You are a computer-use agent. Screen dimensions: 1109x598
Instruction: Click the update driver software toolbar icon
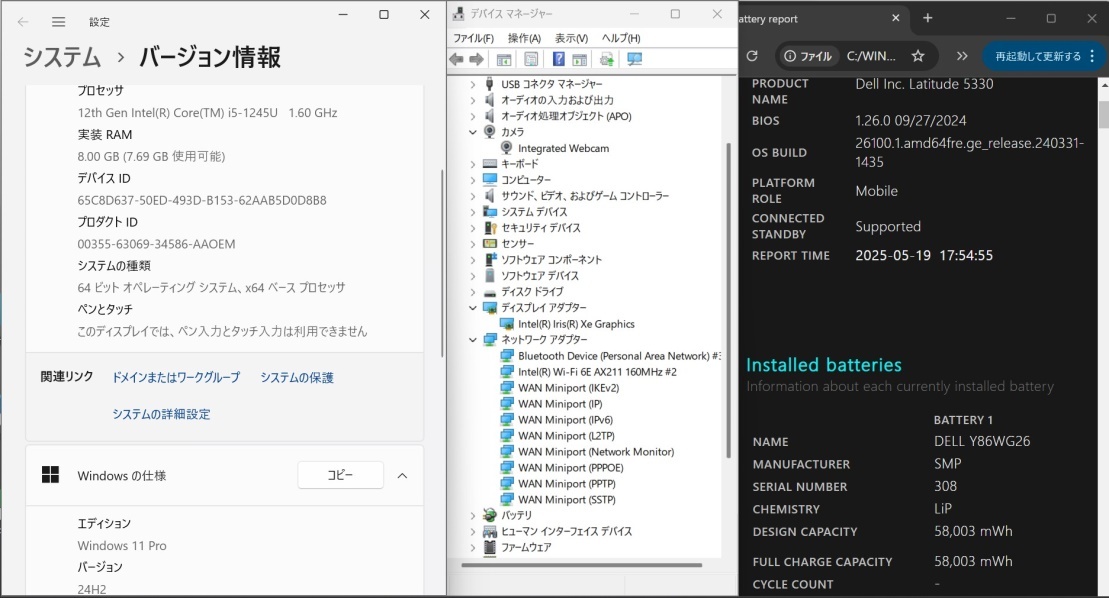(x=607, y=59)
